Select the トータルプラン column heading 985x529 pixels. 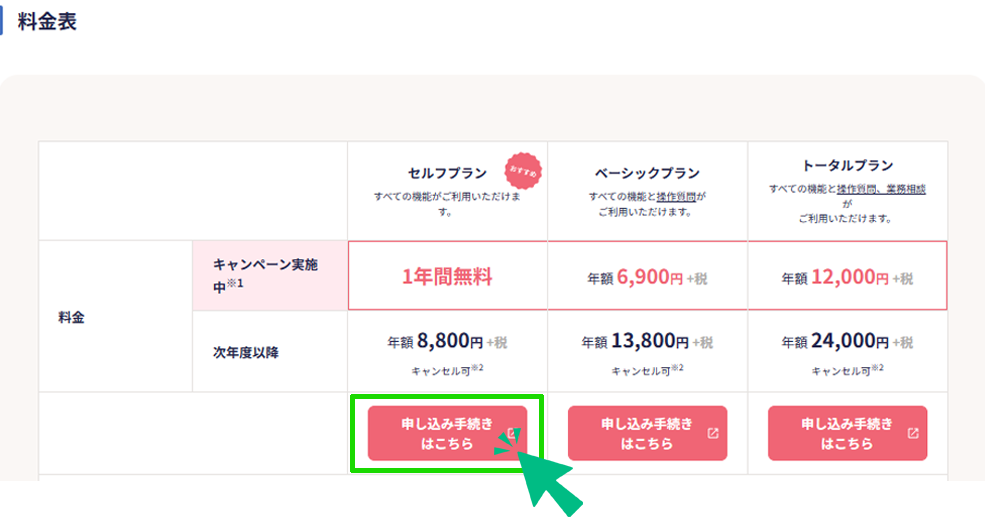coord(847,165)
